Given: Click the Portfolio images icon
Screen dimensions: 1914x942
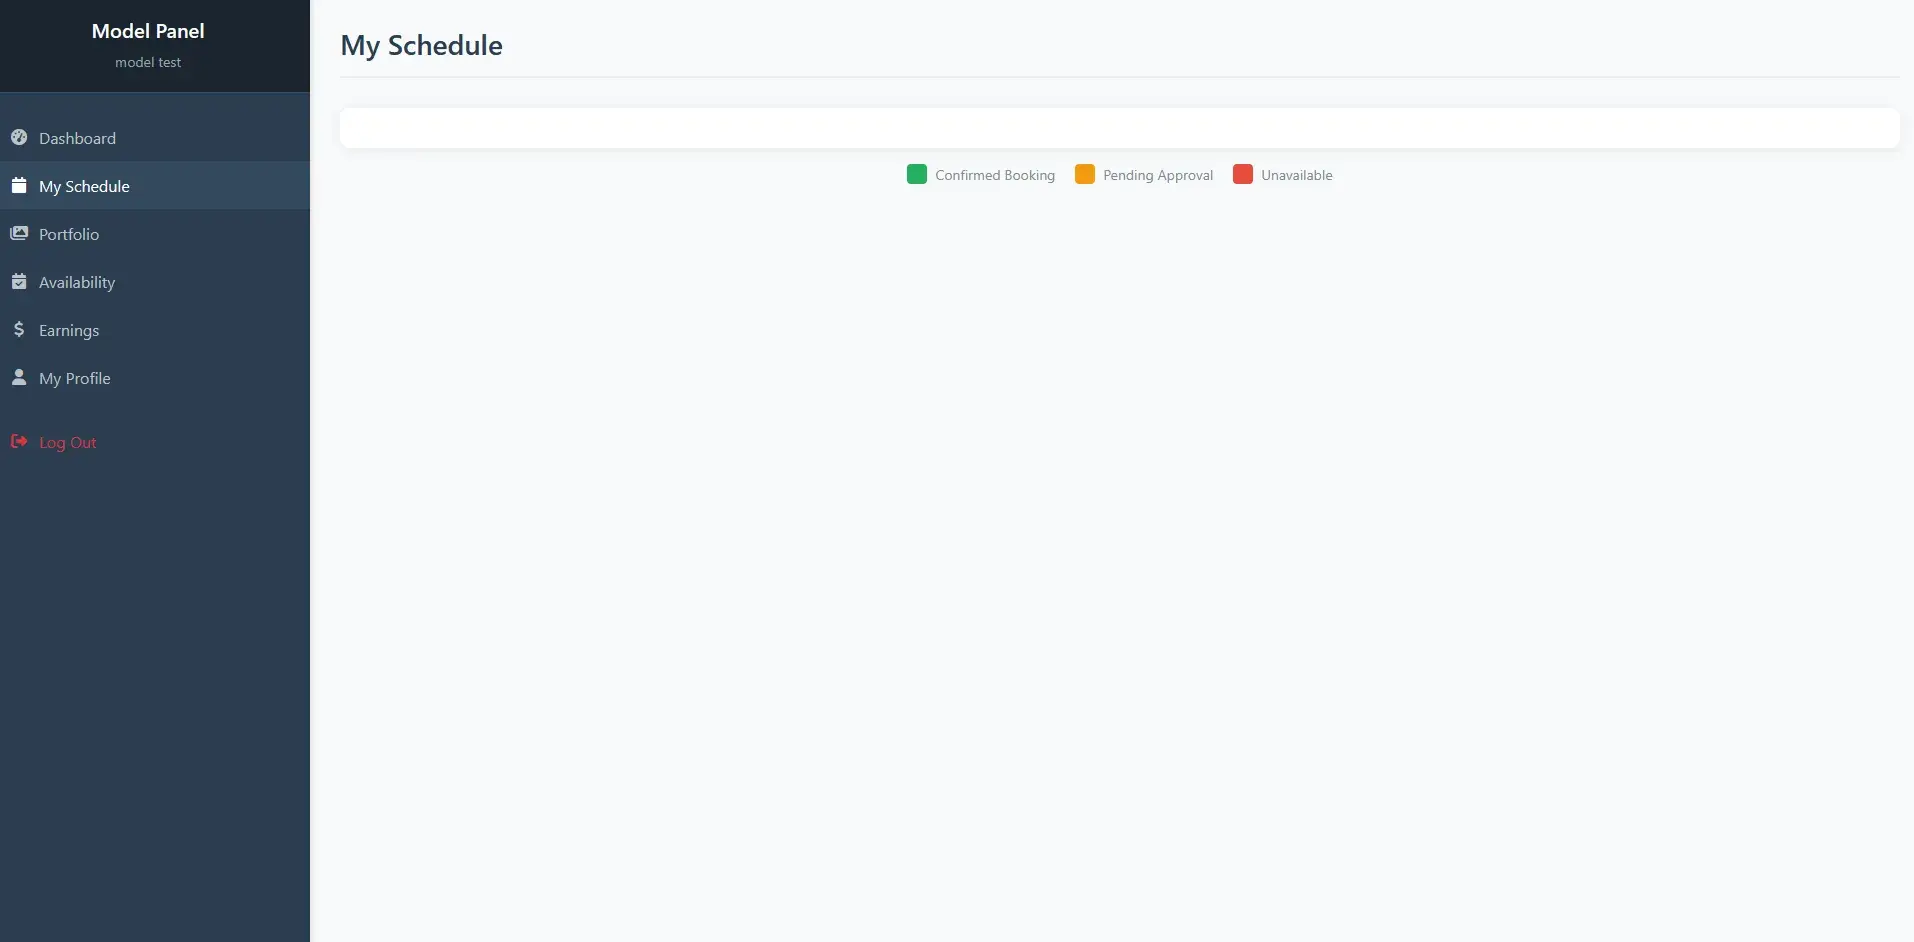Looking at the screenshot, I should 19,233.
